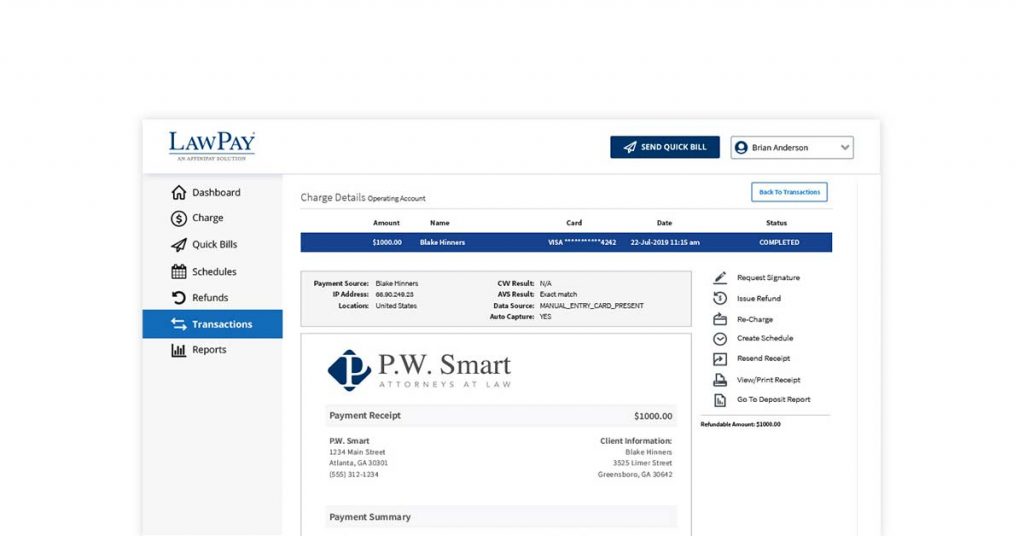Click the Exact match AVS result value
Viewport: 1024px width, 536px height.
point(558,294)
